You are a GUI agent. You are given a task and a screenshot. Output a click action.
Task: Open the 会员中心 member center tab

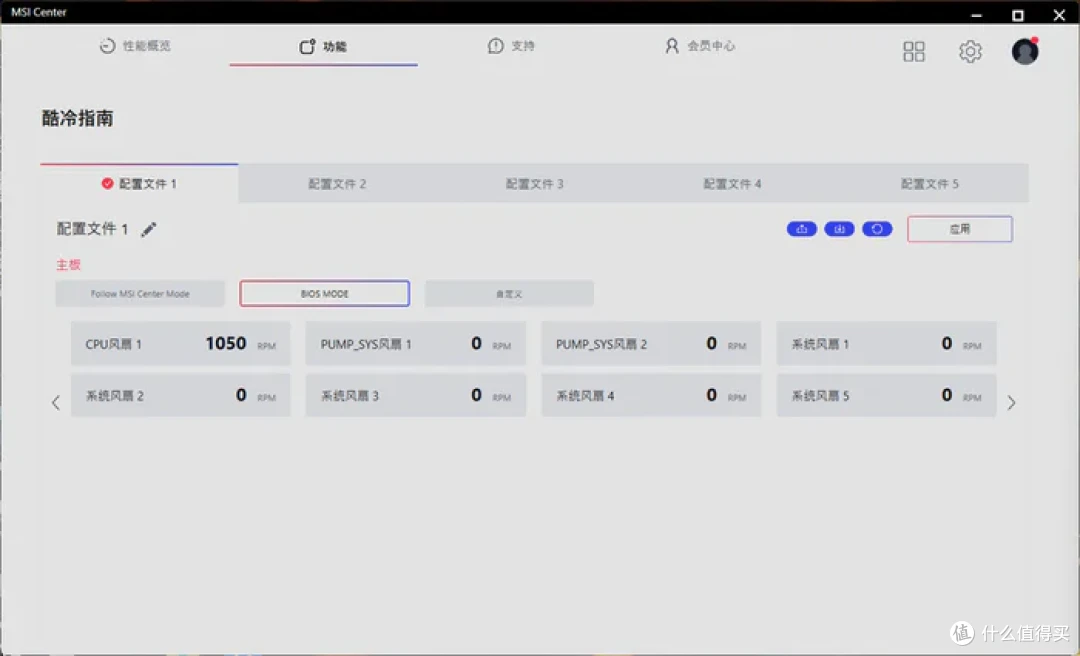pos(700,46)
